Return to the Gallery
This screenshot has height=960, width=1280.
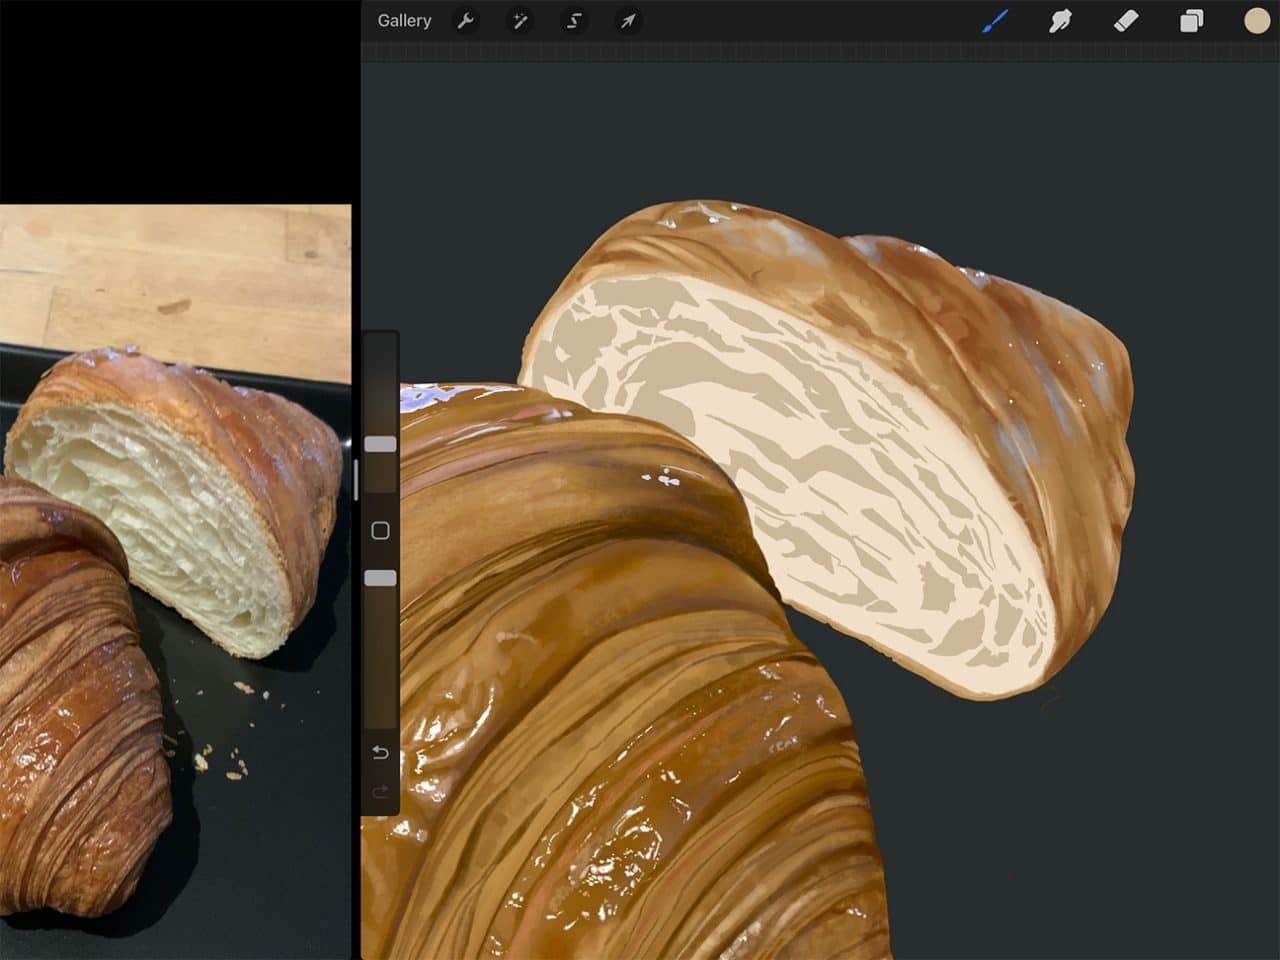[x=404, y=20]
